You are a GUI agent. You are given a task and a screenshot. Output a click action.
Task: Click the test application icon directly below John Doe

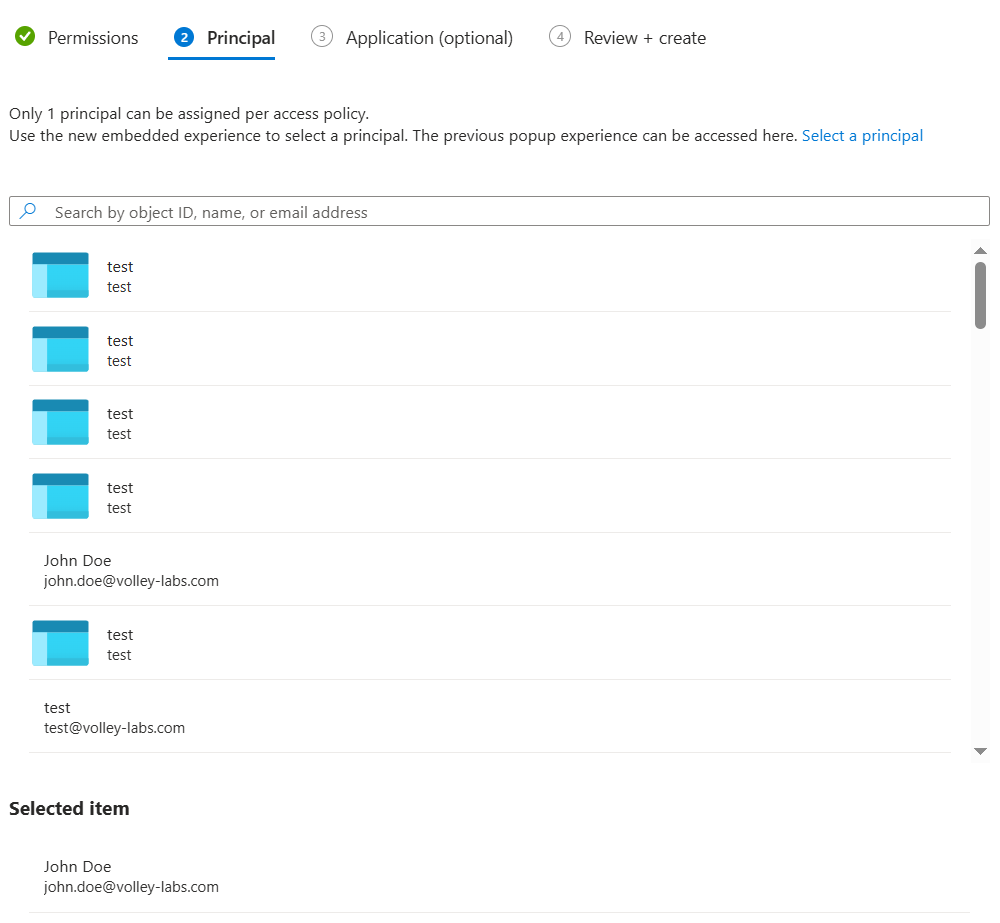tap(60, 643)
